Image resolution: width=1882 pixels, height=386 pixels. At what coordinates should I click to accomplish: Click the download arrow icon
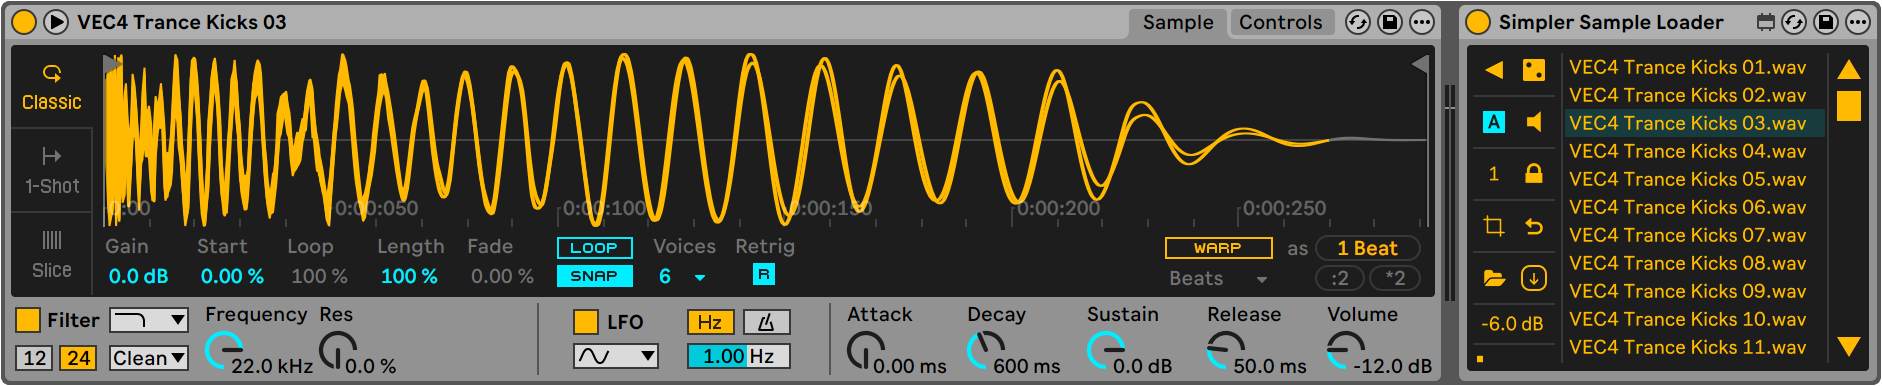(x=1534, y=278)
